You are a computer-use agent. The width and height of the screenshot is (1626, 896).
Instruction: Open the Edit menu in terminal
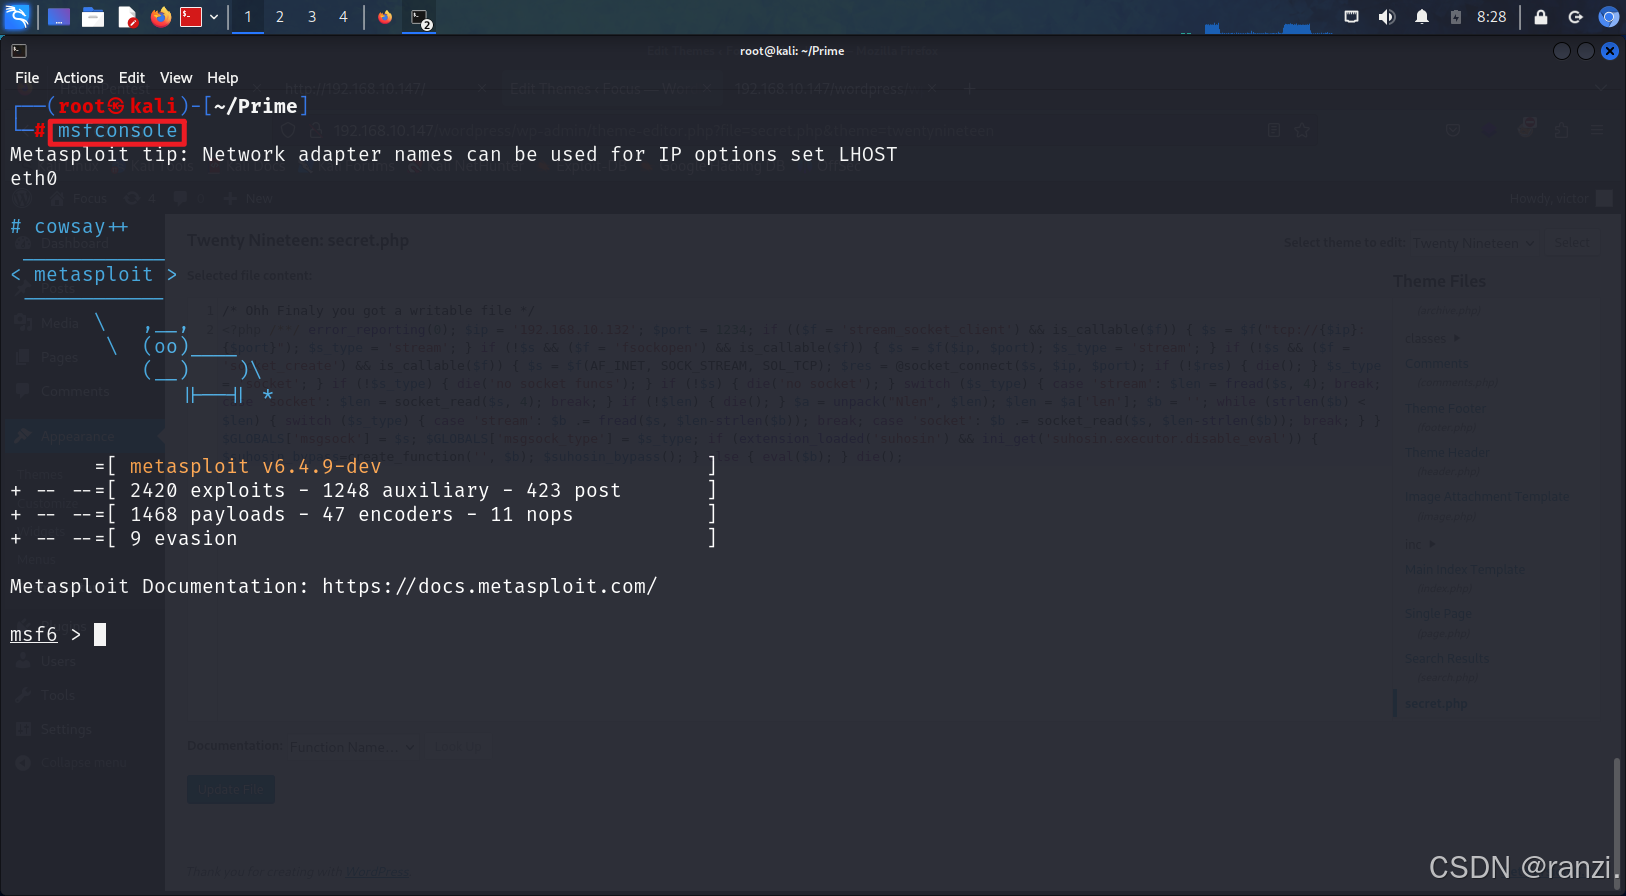point(132,78)
